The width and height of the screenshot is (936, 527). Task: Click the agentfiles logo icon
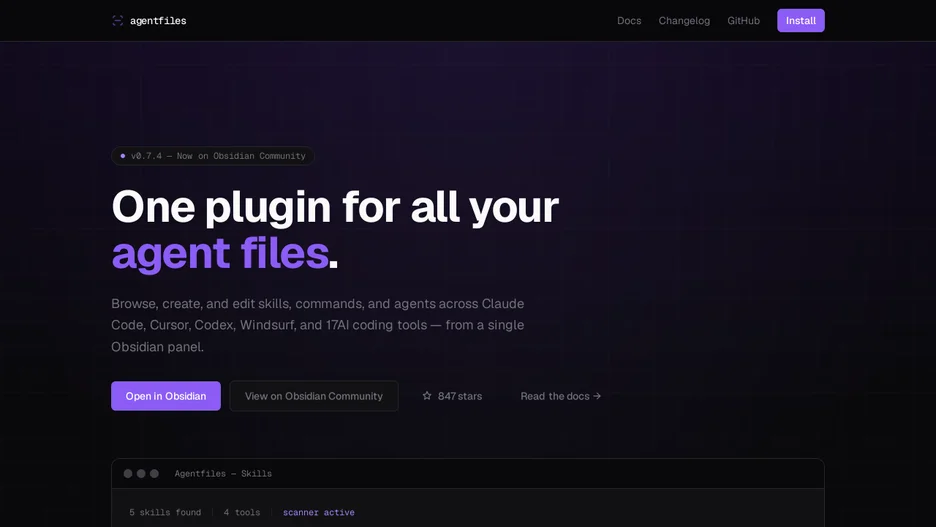click(118, 21)
